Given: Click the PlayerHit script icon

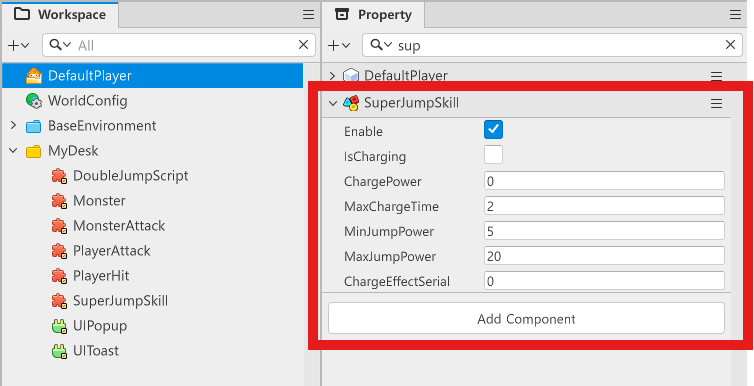Looking at the screenshot, I should (59, 276).
